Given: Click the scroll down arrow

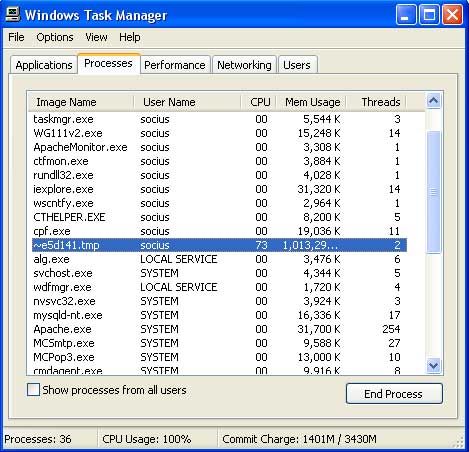Looking at the screenshot, I should pyautogui.click(x=433, y=366).
